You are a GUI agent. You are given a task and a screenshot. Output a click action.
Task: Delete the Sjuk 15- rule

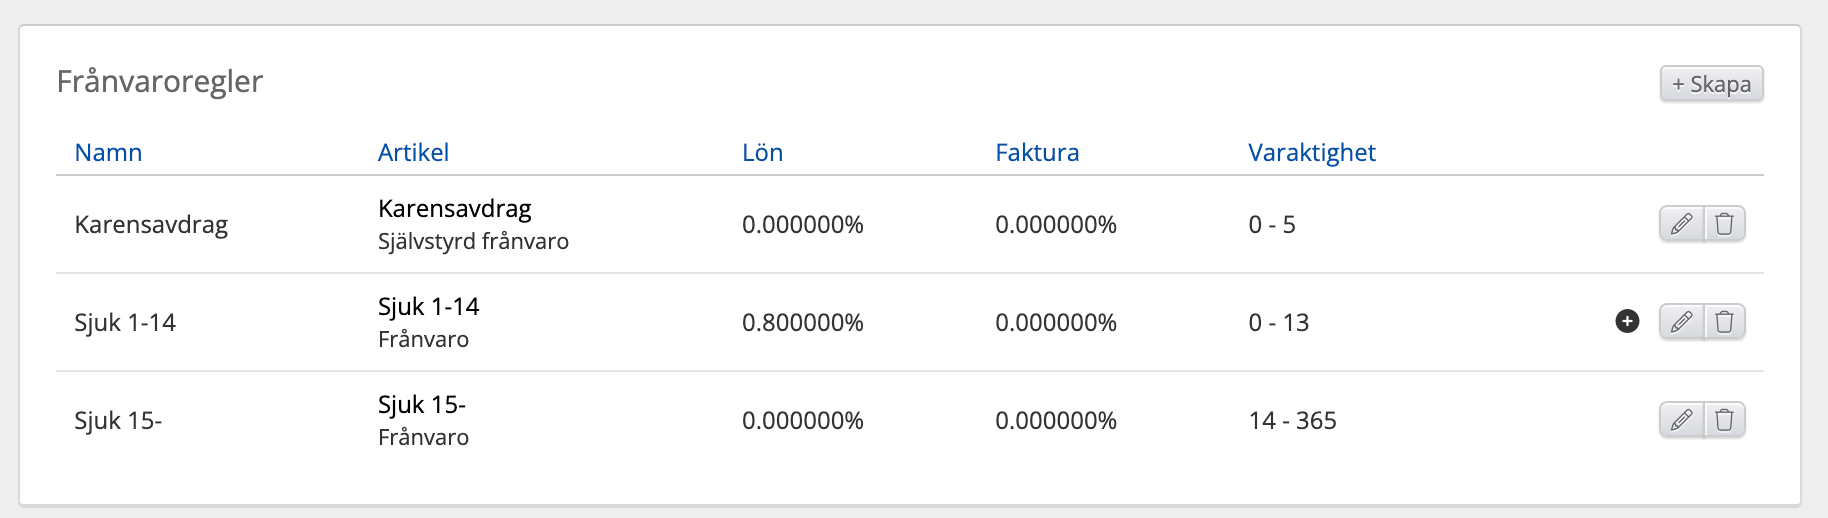1724,420
